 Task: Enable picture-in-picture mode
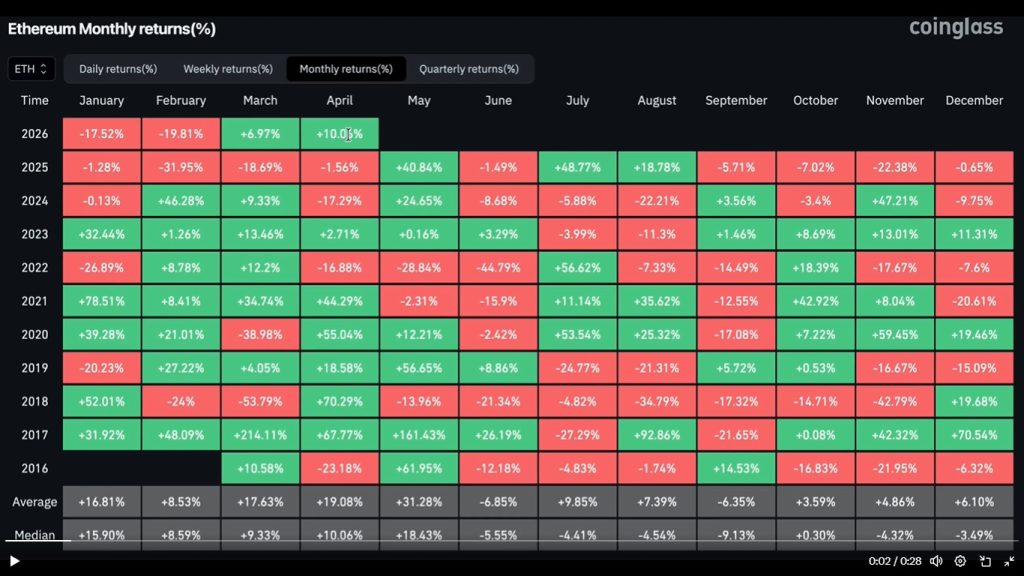coord(983,562)
